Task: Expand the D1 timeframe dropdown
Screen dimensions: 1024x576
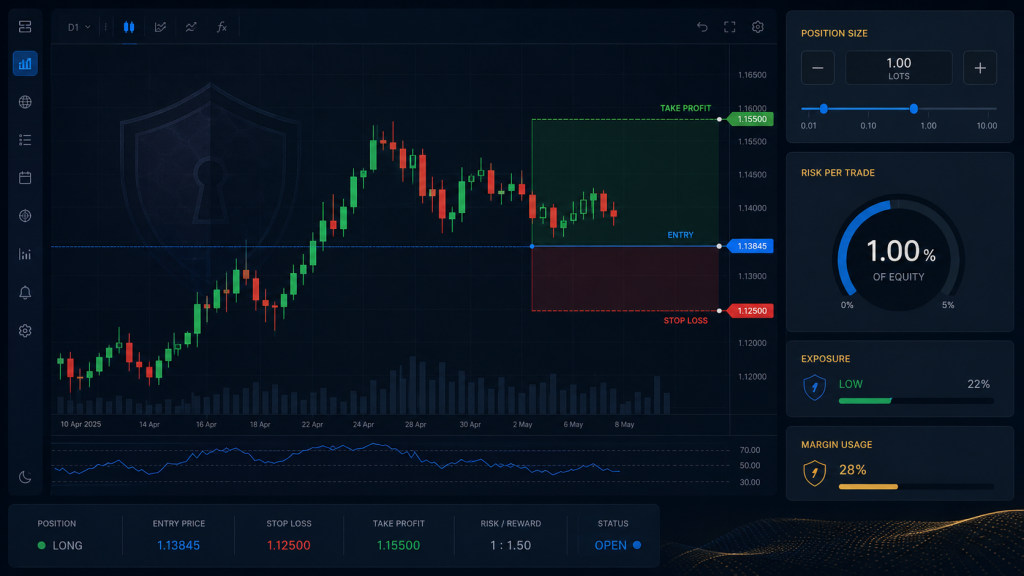Action: pos(79,27)
